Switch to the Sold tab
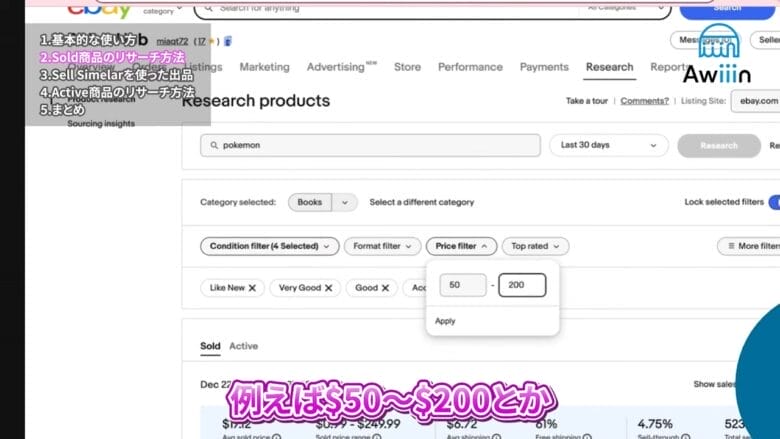The height and width of the screenshot is (439, 780). click(x=210, y=346)
